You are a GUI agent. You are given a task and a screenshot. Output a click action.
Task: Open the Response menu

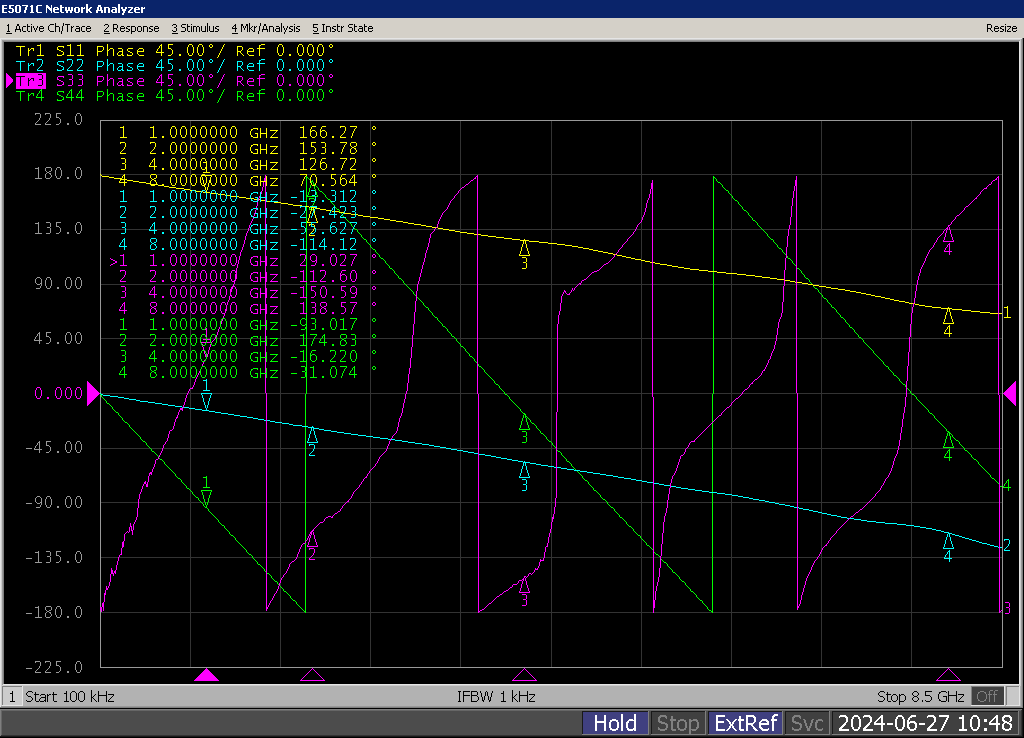[131, 28]
